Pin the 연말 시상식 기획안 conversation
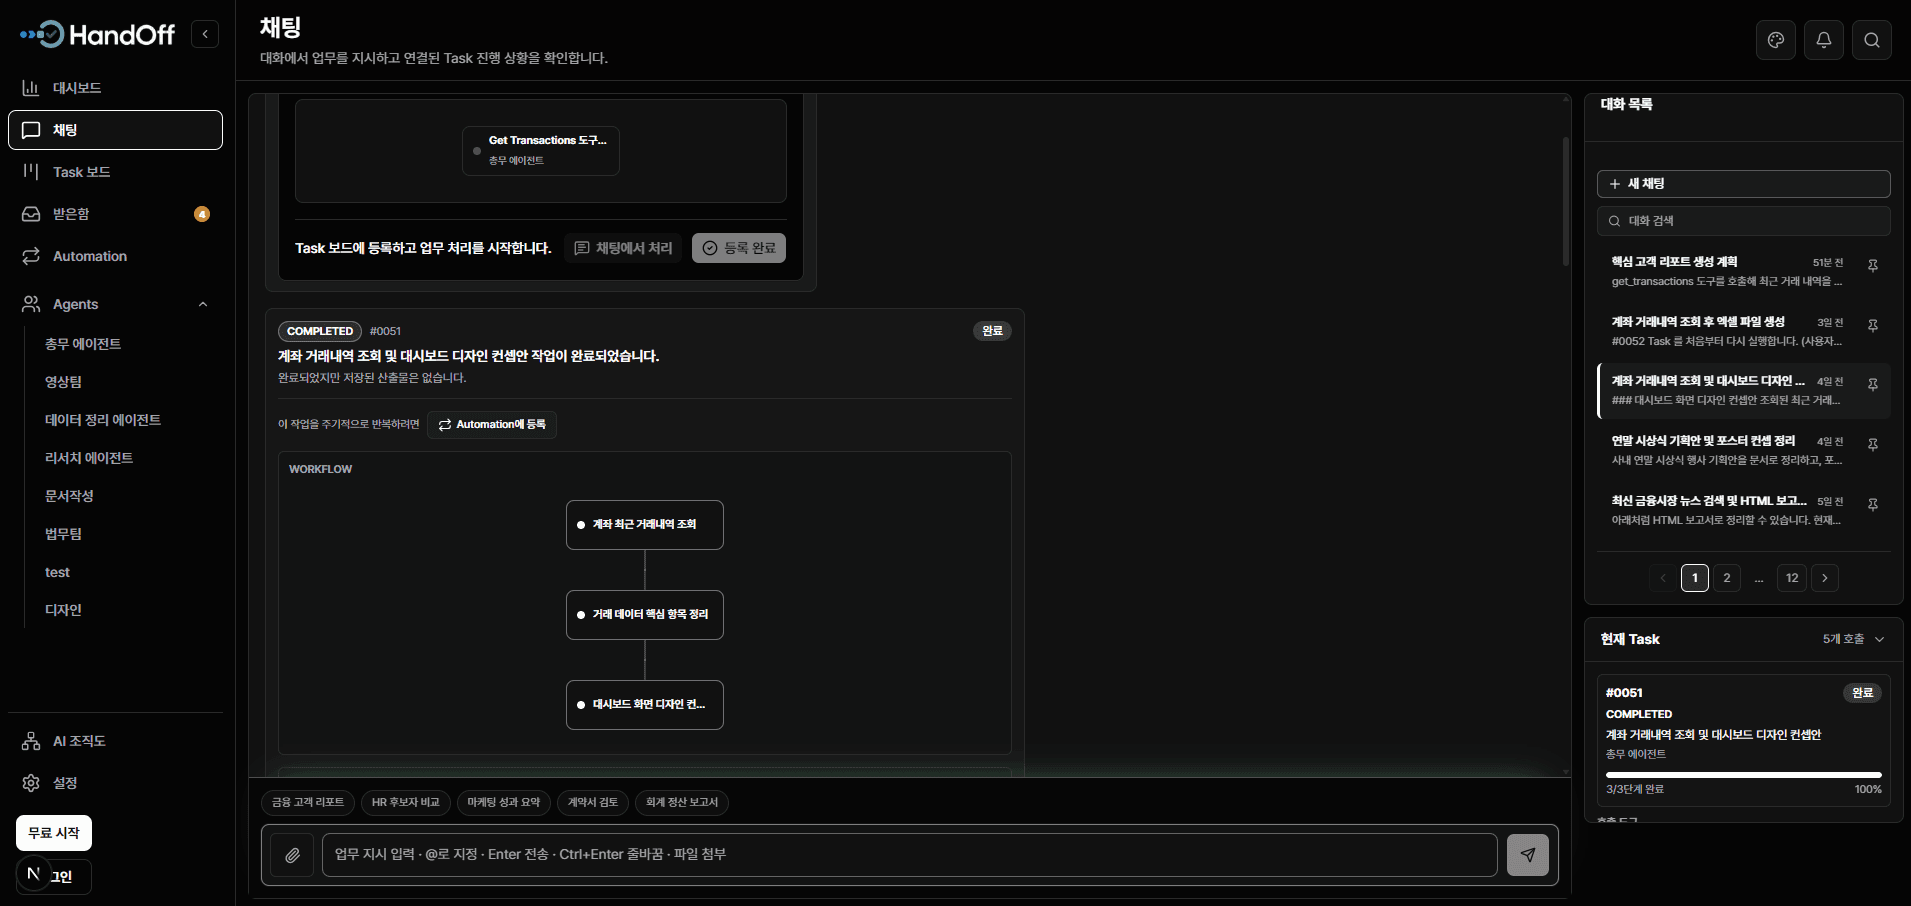This screenshot has width=1911, height=906. [x=1873, y=445]
